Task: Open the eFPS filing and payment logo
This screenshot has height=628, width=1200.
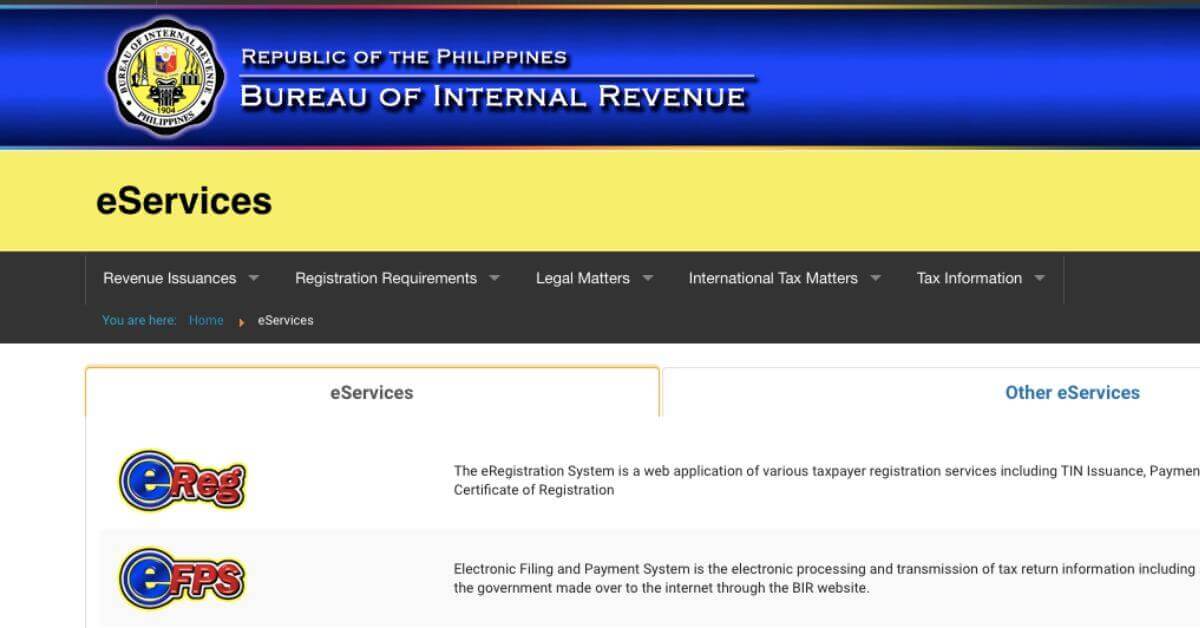Action: tap(181, 578)
